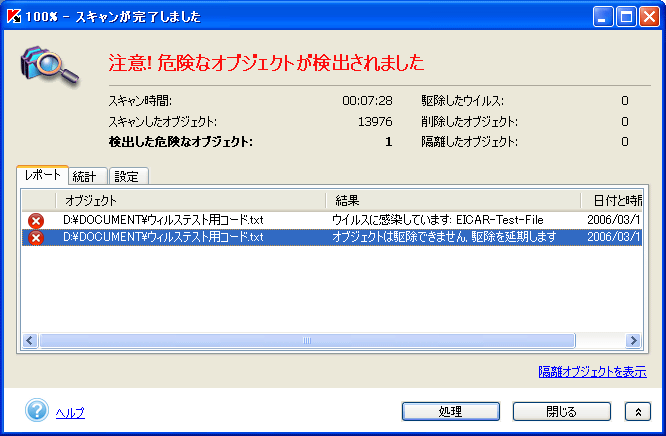The image size is (666, 436).
Task: Click 削除したオブジェクト label
Action: pyautogui.click(x=469, y=122)
